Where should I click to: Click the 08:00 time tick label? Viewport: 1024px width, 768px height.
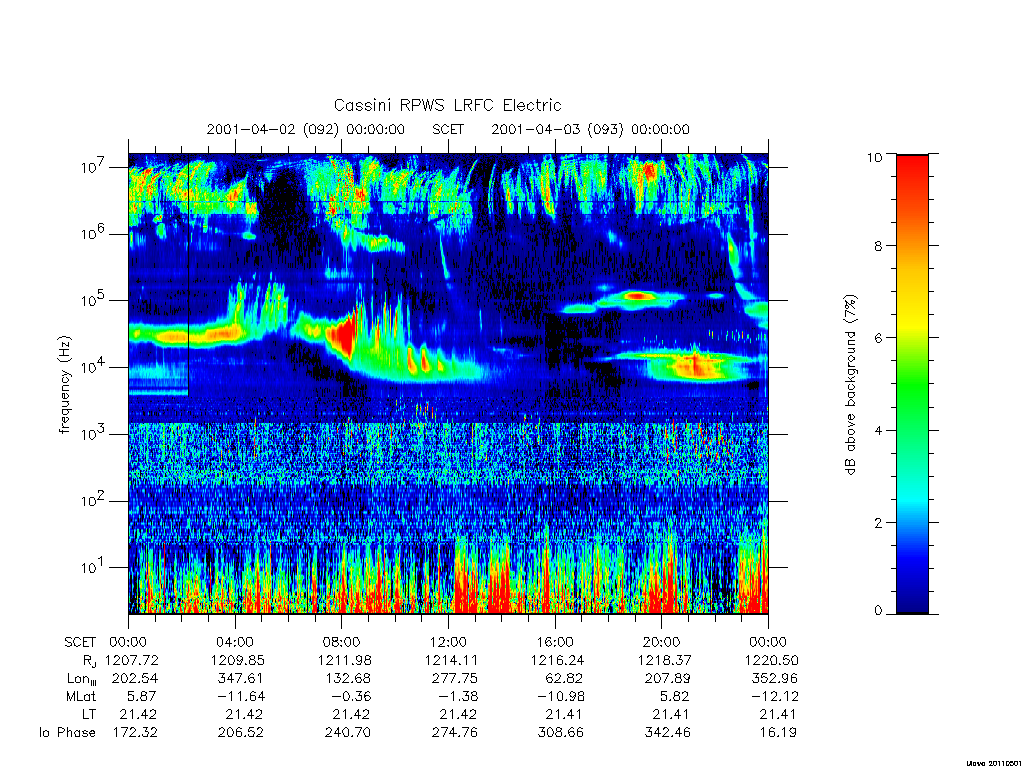tap(342, 643)
